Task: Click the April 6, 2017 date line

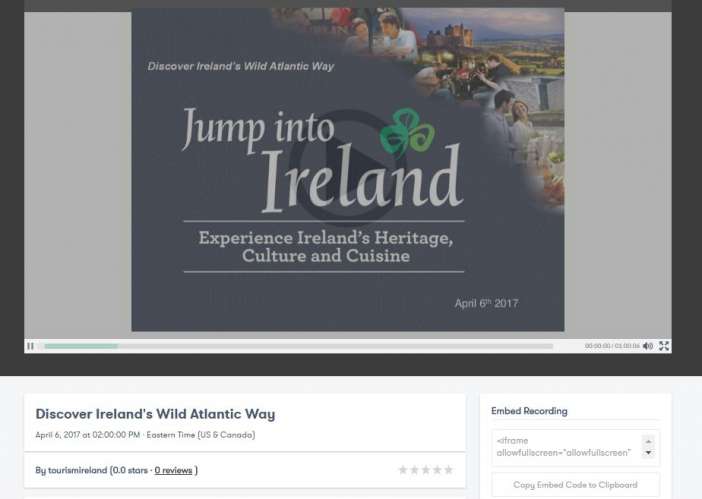Action: point(145,435)
